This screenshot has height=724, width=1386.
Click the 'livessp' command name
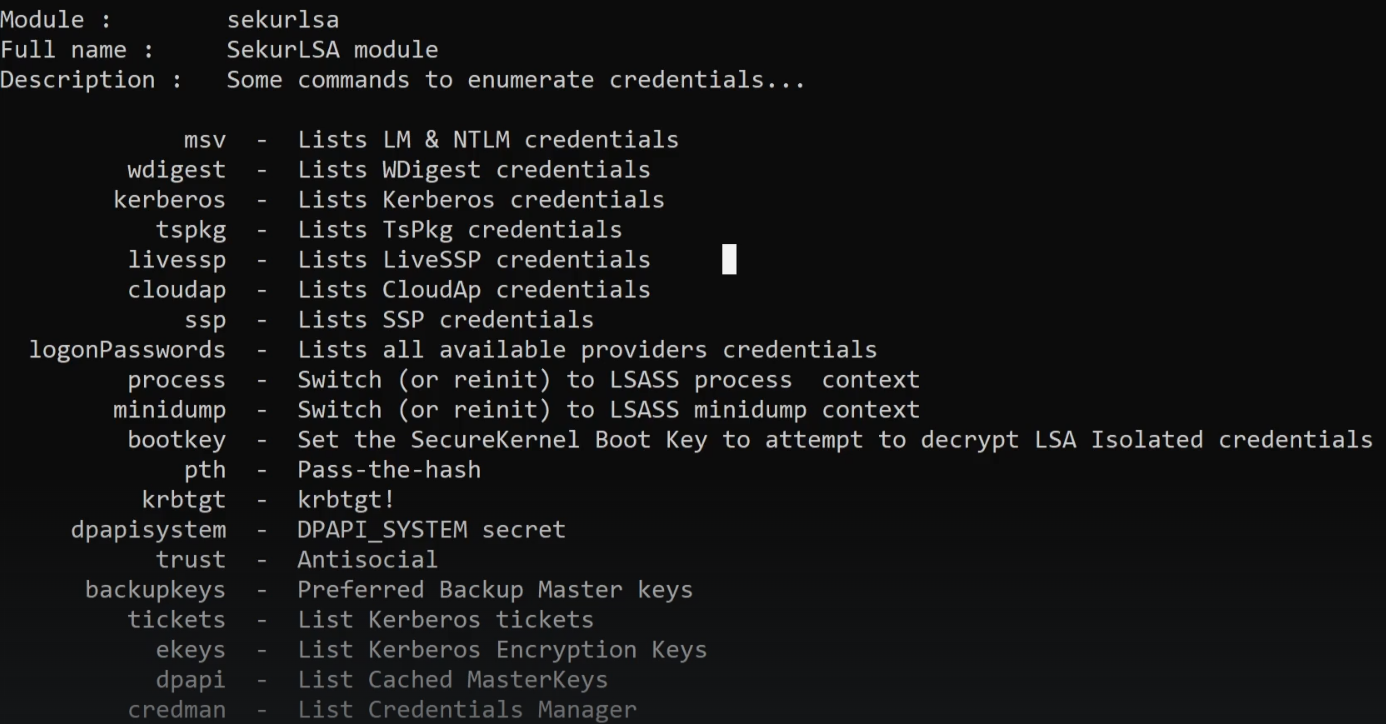pyautogui.click(x=176, y=259)
